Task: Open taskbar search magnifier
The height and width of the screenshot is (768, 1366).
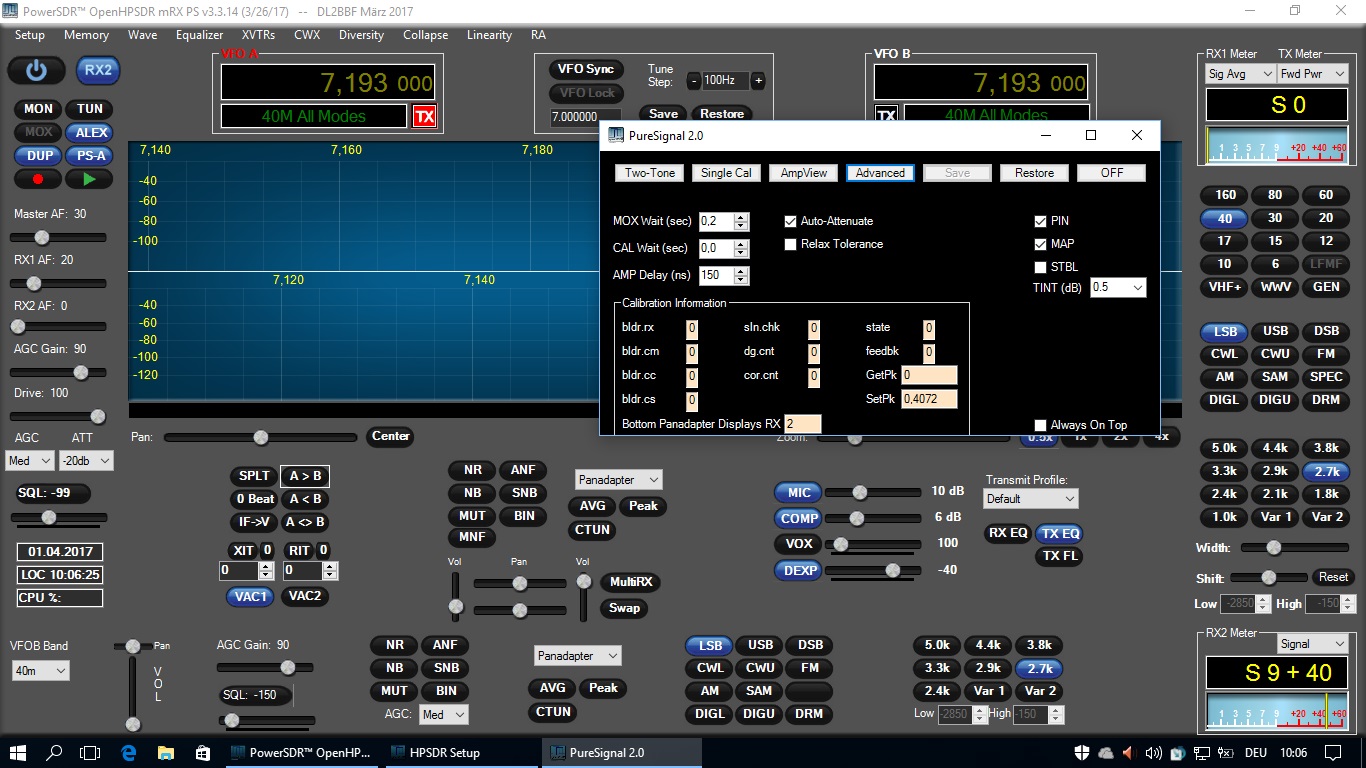Action: tap(54, 752)
